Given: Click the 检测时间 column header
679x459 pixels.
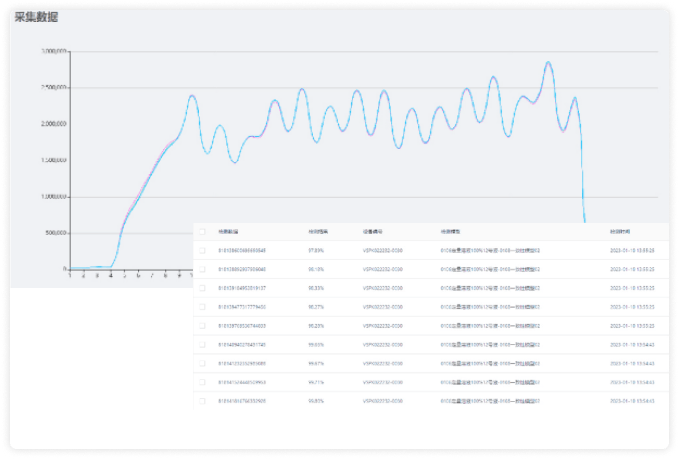Looking at the screenshot, I should pyautogui.click(x=620, y=231).
